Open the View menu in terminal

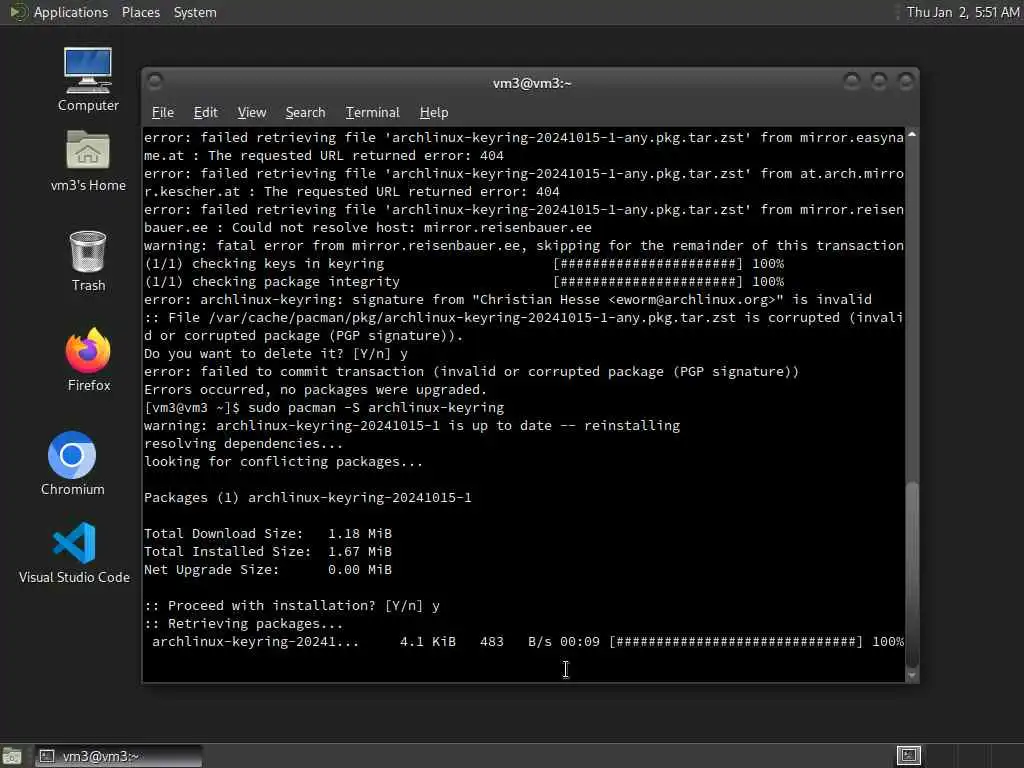point(251,112)
